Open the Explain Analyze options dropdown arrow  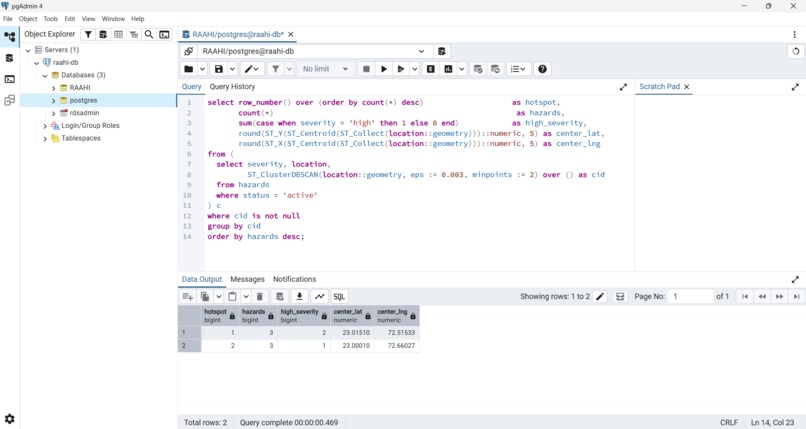[x=462, y=69]
